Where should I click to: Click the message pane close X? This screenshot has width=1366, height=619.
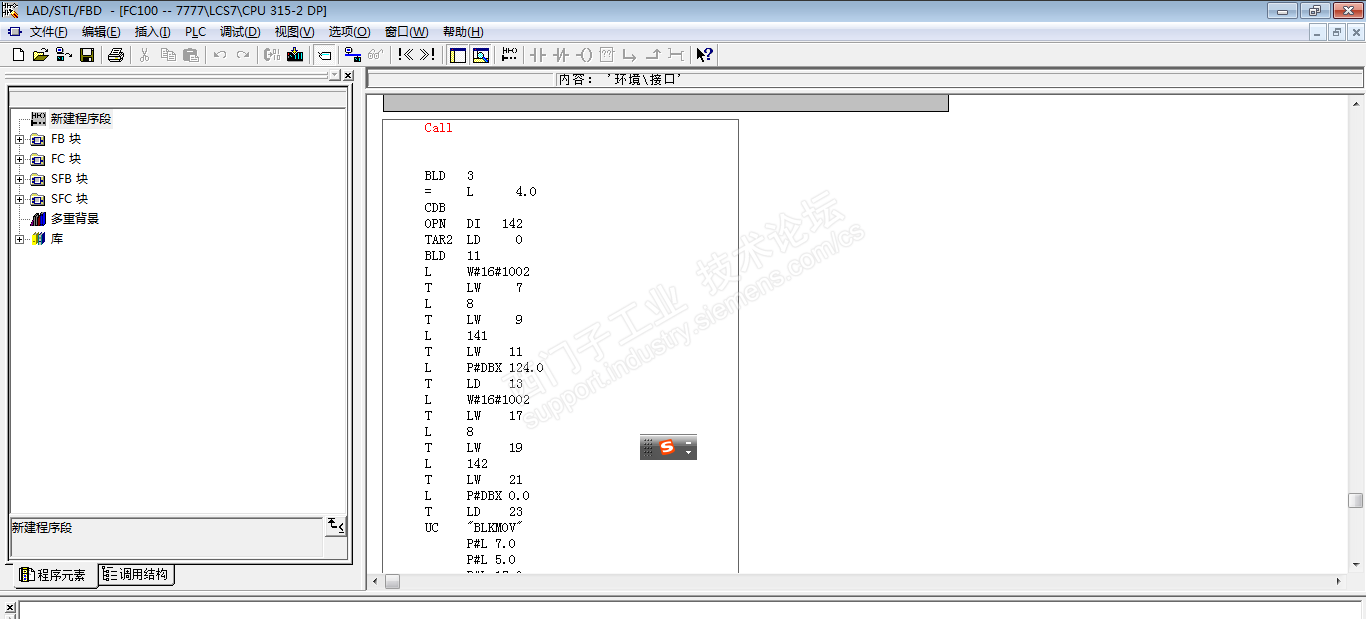point(10,608)
